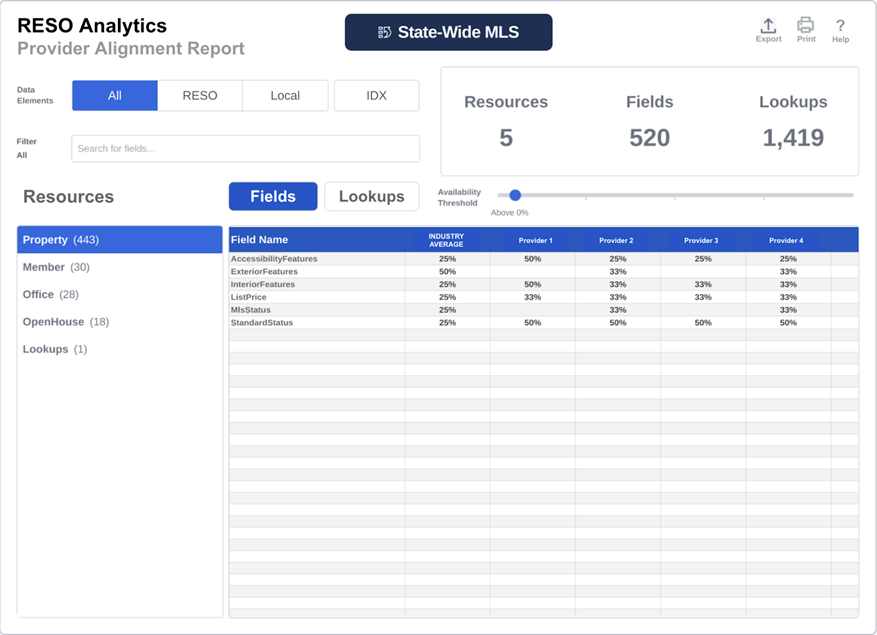Click the Print printer icon
Image resolution: width=877 pixels, height=635 pixels.
coord(805,25)
